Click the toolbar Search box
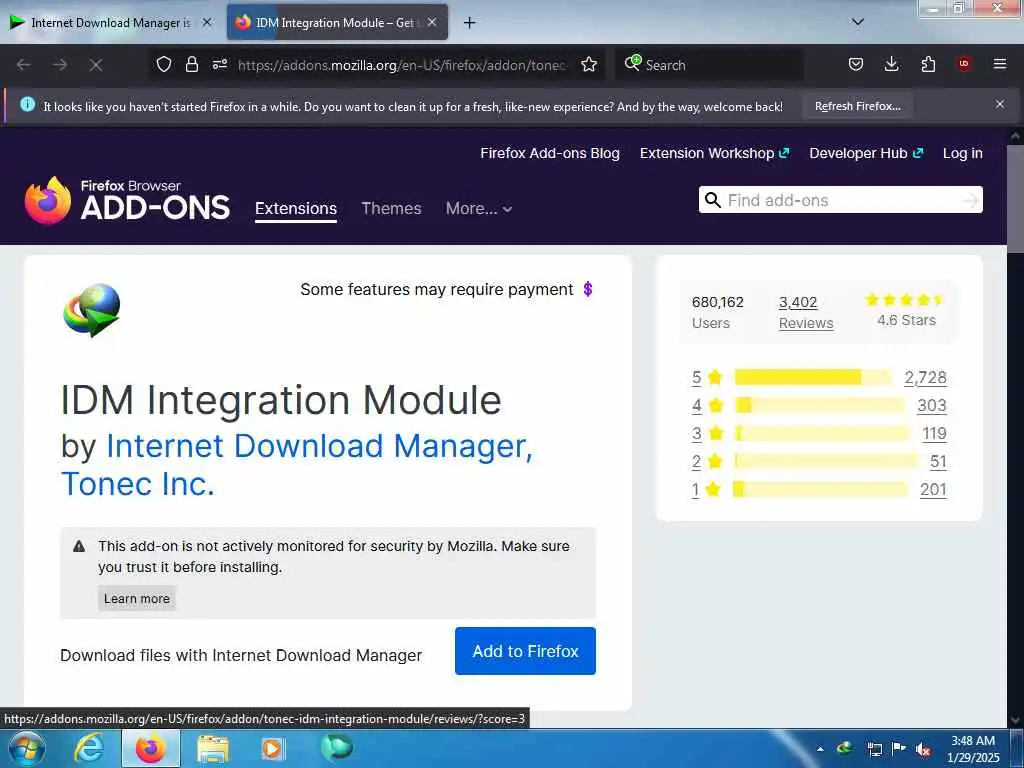This screenshot has width=1024, height=768. [x=709, y=65]
